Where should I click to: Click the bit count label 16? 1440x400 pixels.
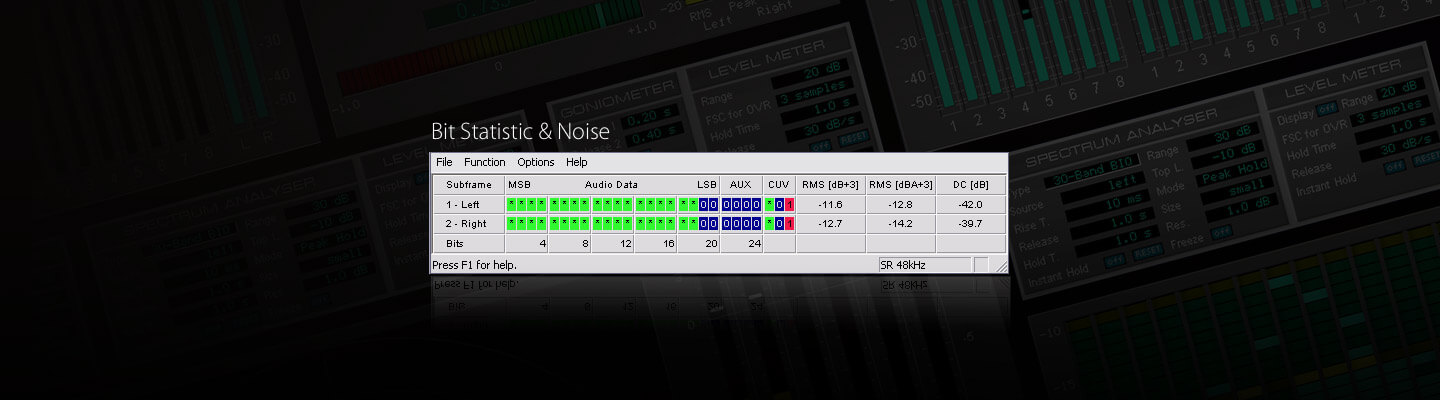coord(668,244)
